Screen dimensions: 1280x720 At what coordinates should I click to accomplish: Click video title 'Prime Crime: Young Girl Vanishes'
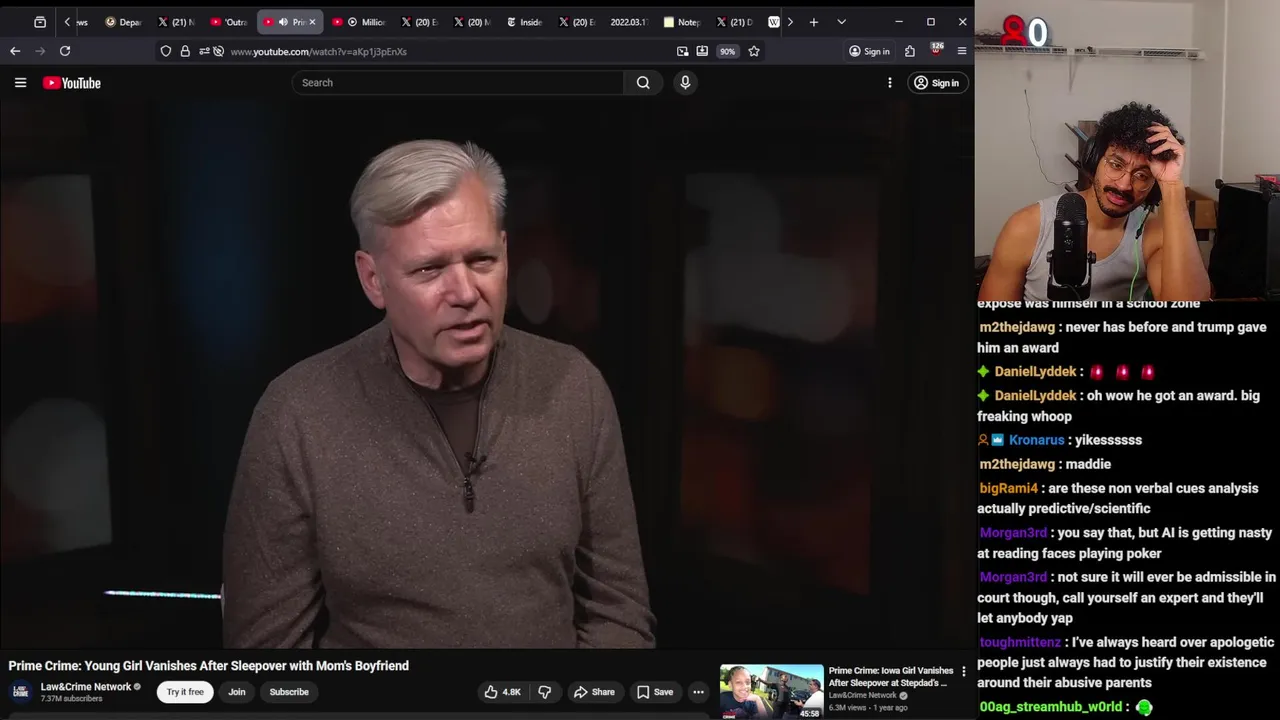click(x=208, y=665)
